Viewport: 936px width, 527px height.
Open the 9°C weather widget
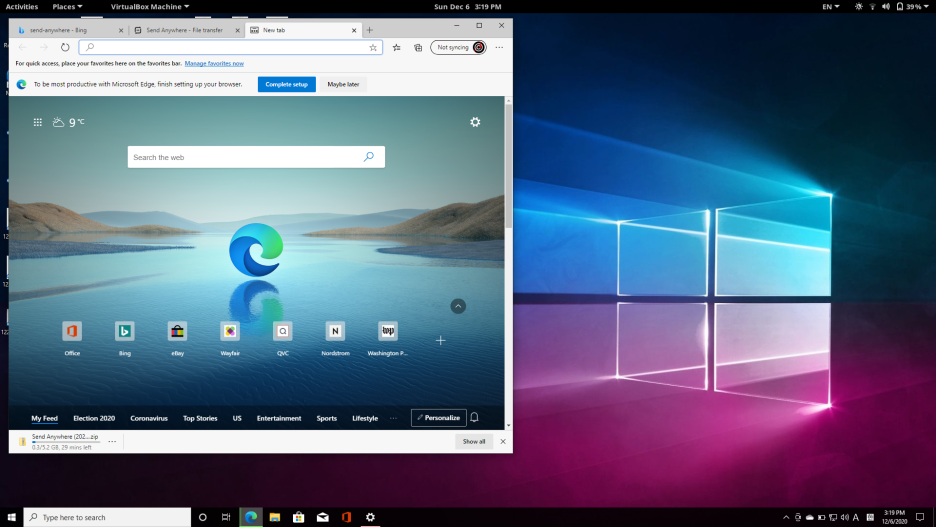coord(69,122)
